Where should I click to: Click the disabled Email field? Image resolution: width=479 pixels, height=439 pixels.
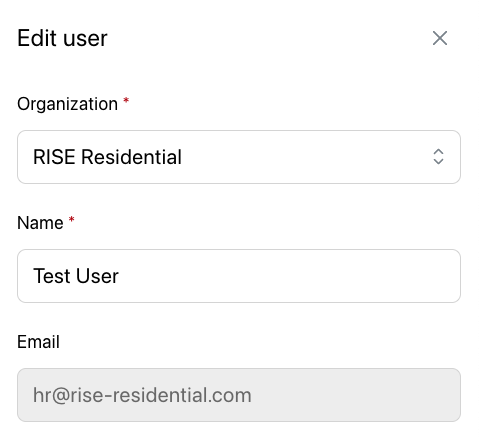[239, 395]
